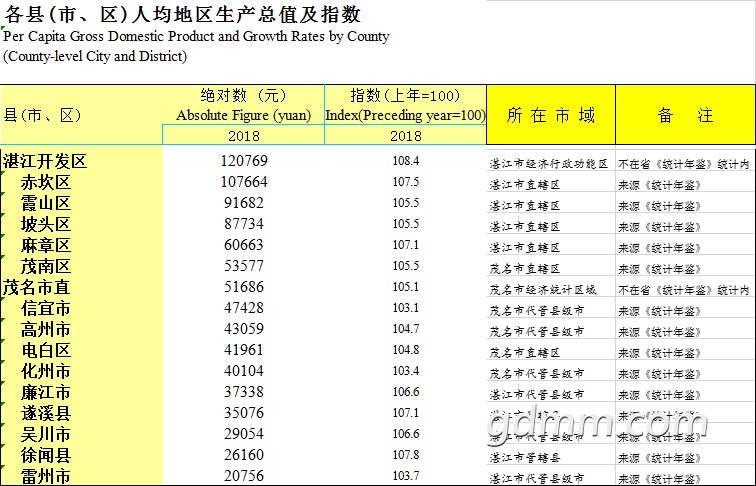
Task: Select the 县(市、区) header cell
Action: (81, 115)
